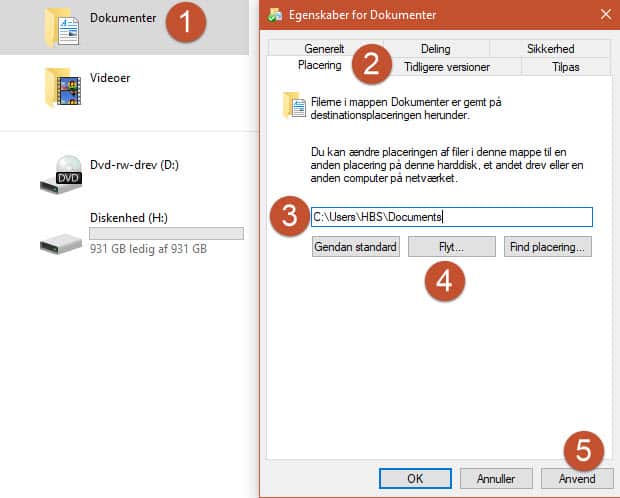620x498 pixels.
Task: Open the Videoer folder icon
Action: [63, 88]
